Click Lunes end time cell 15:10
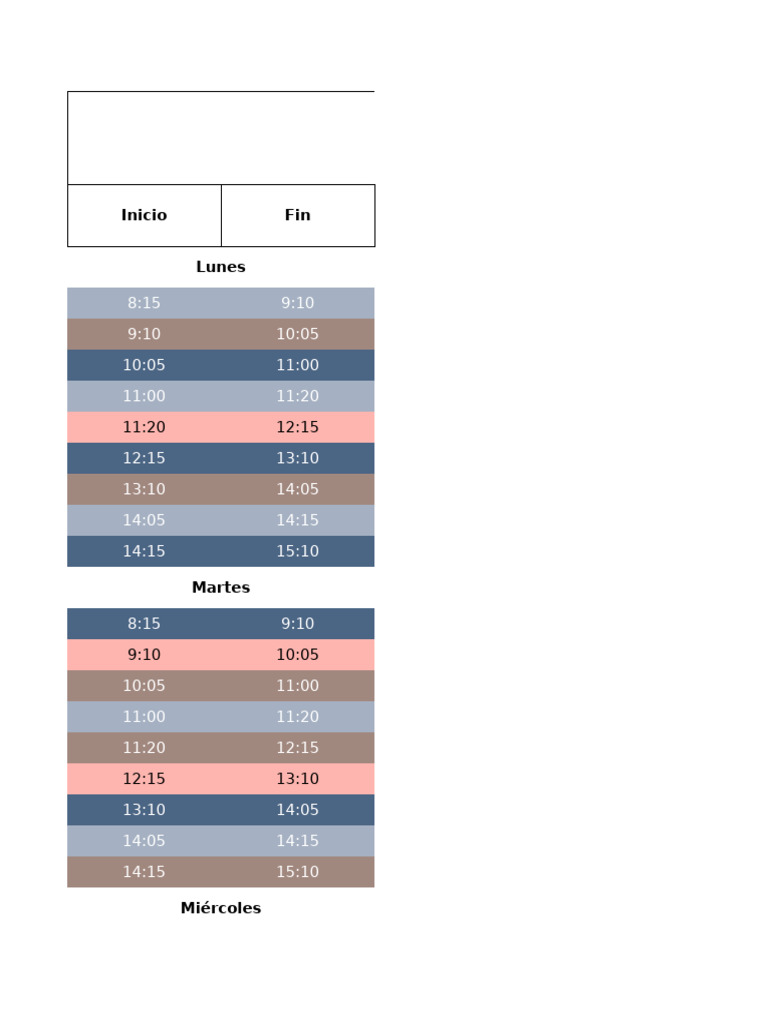 click(x=297, y=551)
